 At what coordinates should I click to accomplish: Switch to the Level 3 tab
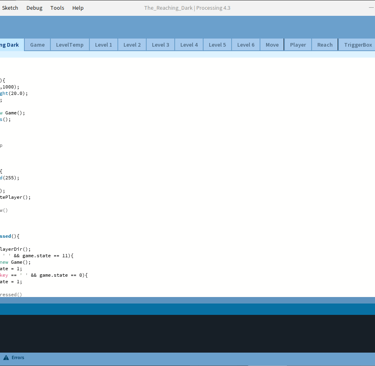tap(160, 45)
